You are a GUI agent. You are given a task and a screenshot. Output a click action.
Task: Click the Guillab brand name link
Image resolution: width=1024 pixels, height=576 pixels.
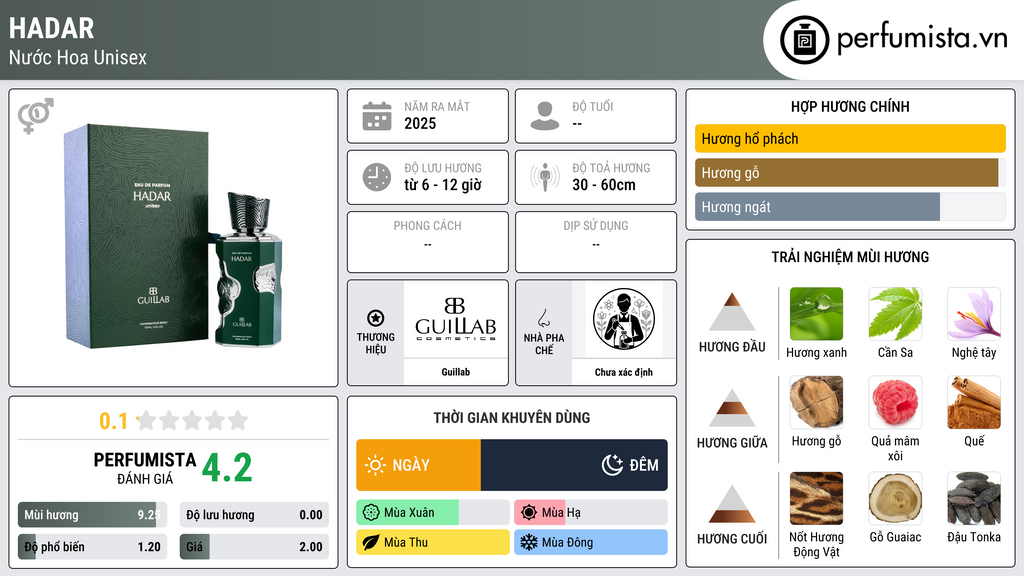pos(455,372)
